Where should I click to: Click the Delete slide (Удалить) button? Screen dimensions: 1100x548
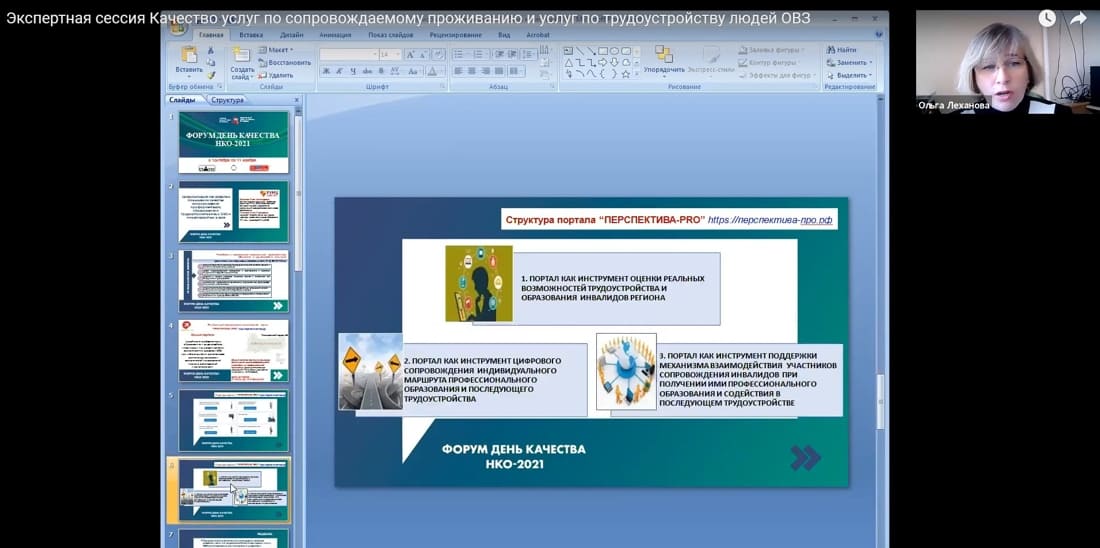pyautogui.click(x=276, y=75)
